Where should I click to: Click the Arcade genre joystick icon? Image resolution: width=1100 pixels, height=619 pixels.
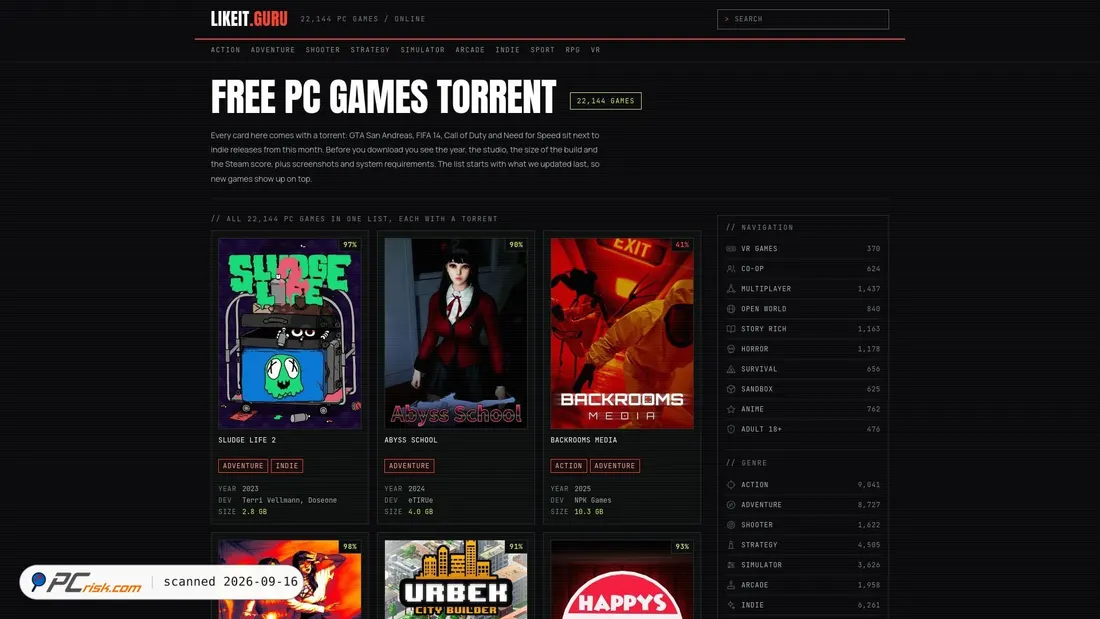click(x=731, y=585)
